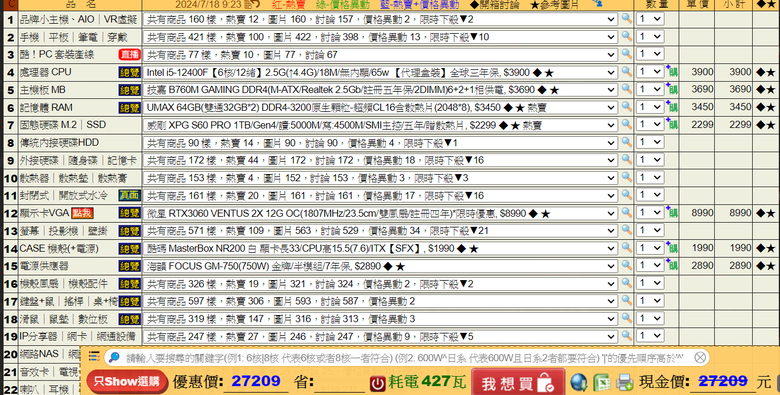Click the 數量 column header
Image resolution: width=780 pixels, height=395 pixels.
point(657,4)
